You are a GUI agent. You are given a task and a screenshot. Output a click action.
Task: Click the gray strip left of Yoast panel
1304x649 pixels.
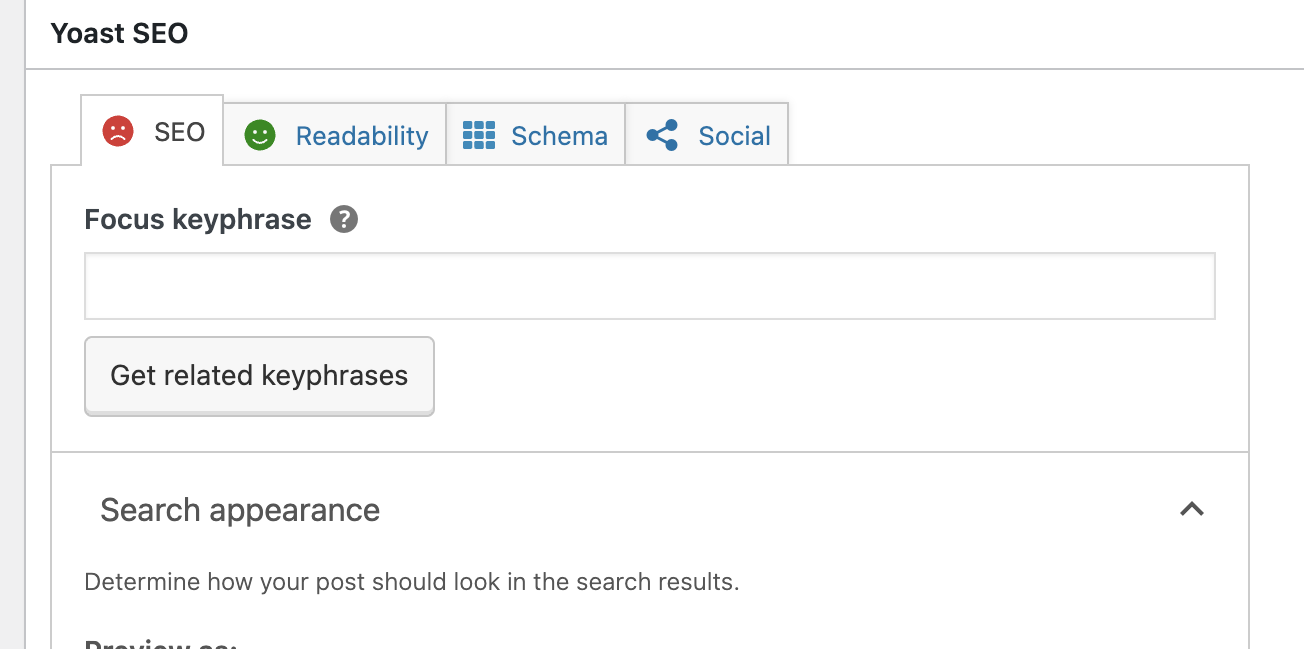point(12,324)
